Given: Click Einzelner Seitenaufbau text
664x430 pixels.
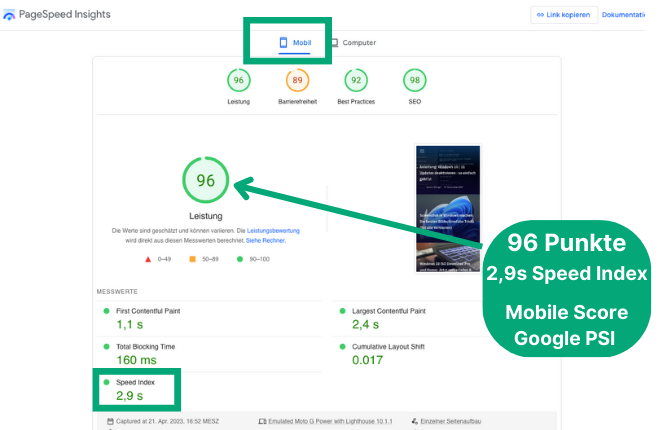Looking at the screenshot, I should click(x=451, y=421).
